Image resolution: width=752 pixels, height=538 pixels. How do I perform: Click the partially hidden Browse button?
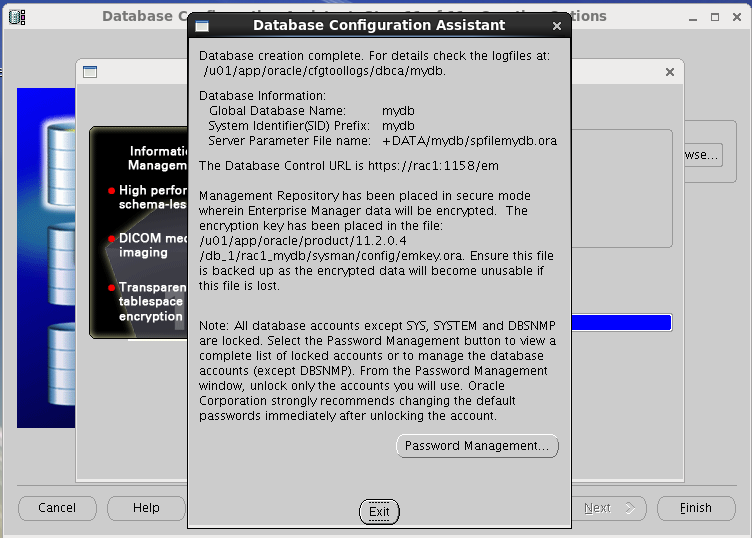(x=703, y=155)
